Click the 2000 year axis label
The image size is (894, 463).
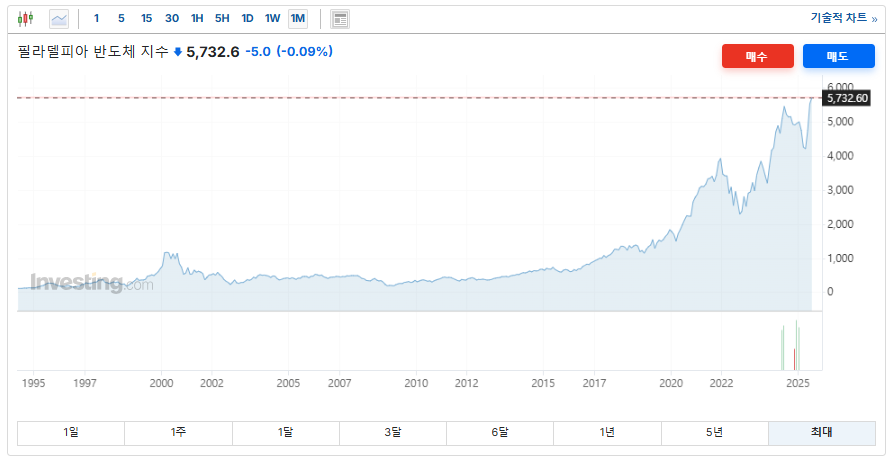pyautogui.click(x=161, y=383)
